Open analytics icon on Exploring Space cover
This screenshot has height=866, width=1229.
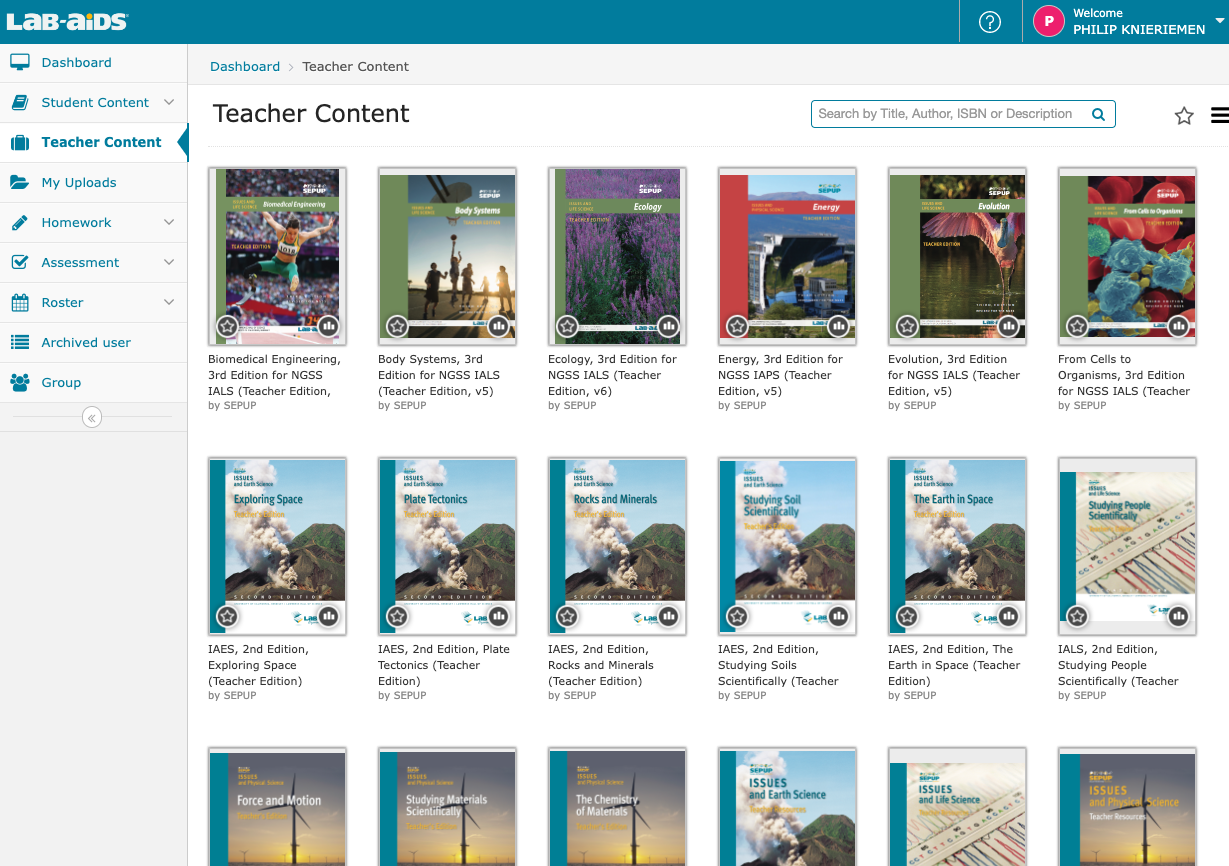pos(328,616)
